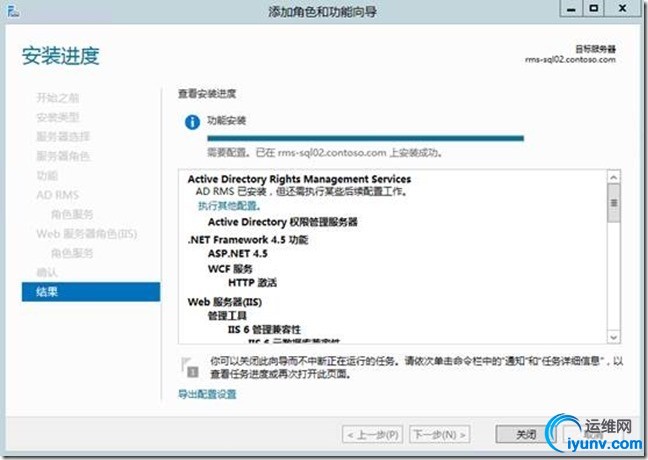Select the Web 服务器角色(IIS) step

(x=87, y=234)
